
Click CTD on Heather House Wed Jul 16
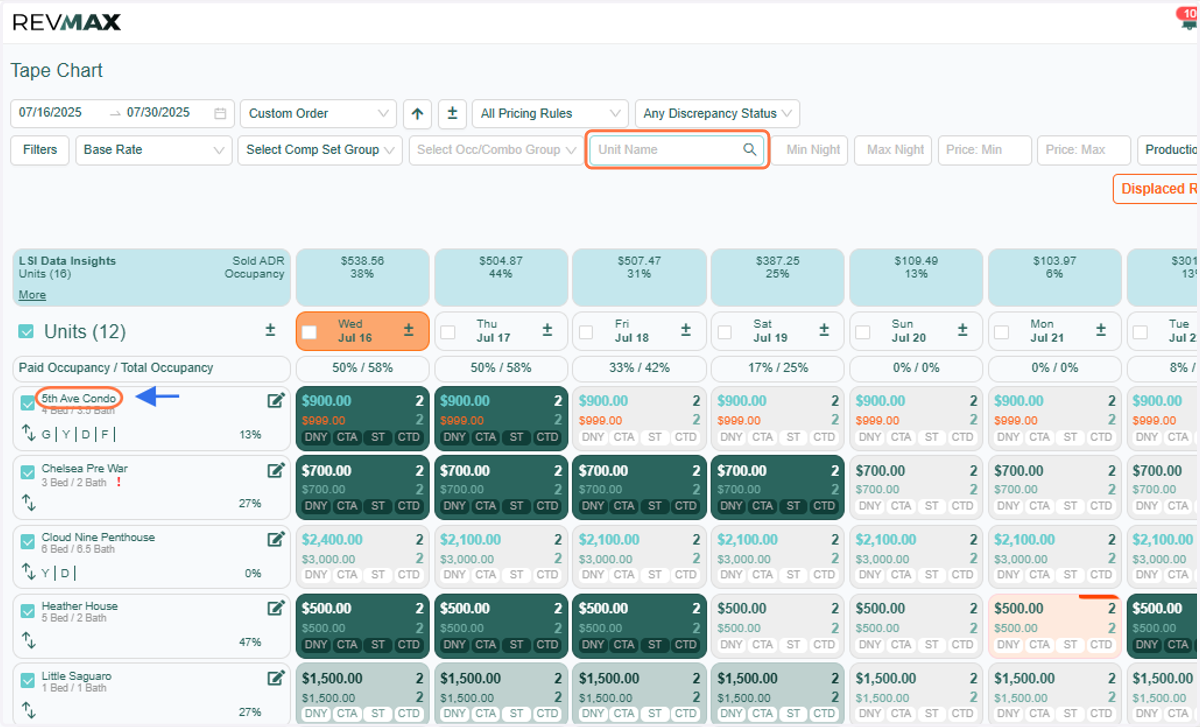coord(408,645)
